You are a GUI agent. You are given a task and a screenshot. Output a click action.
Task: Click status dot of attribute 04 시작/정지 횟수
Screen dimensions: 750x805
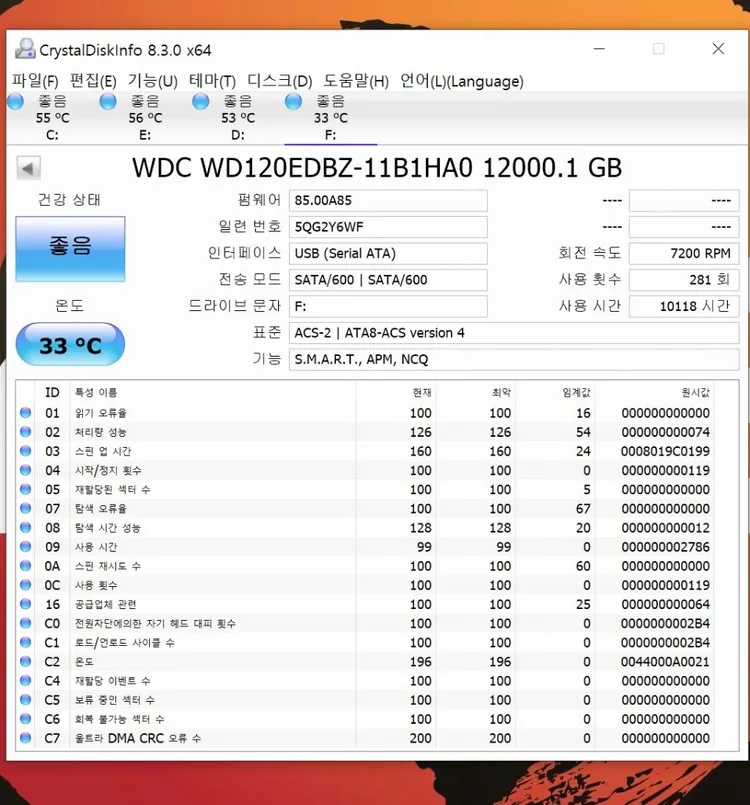click(25, 470)
